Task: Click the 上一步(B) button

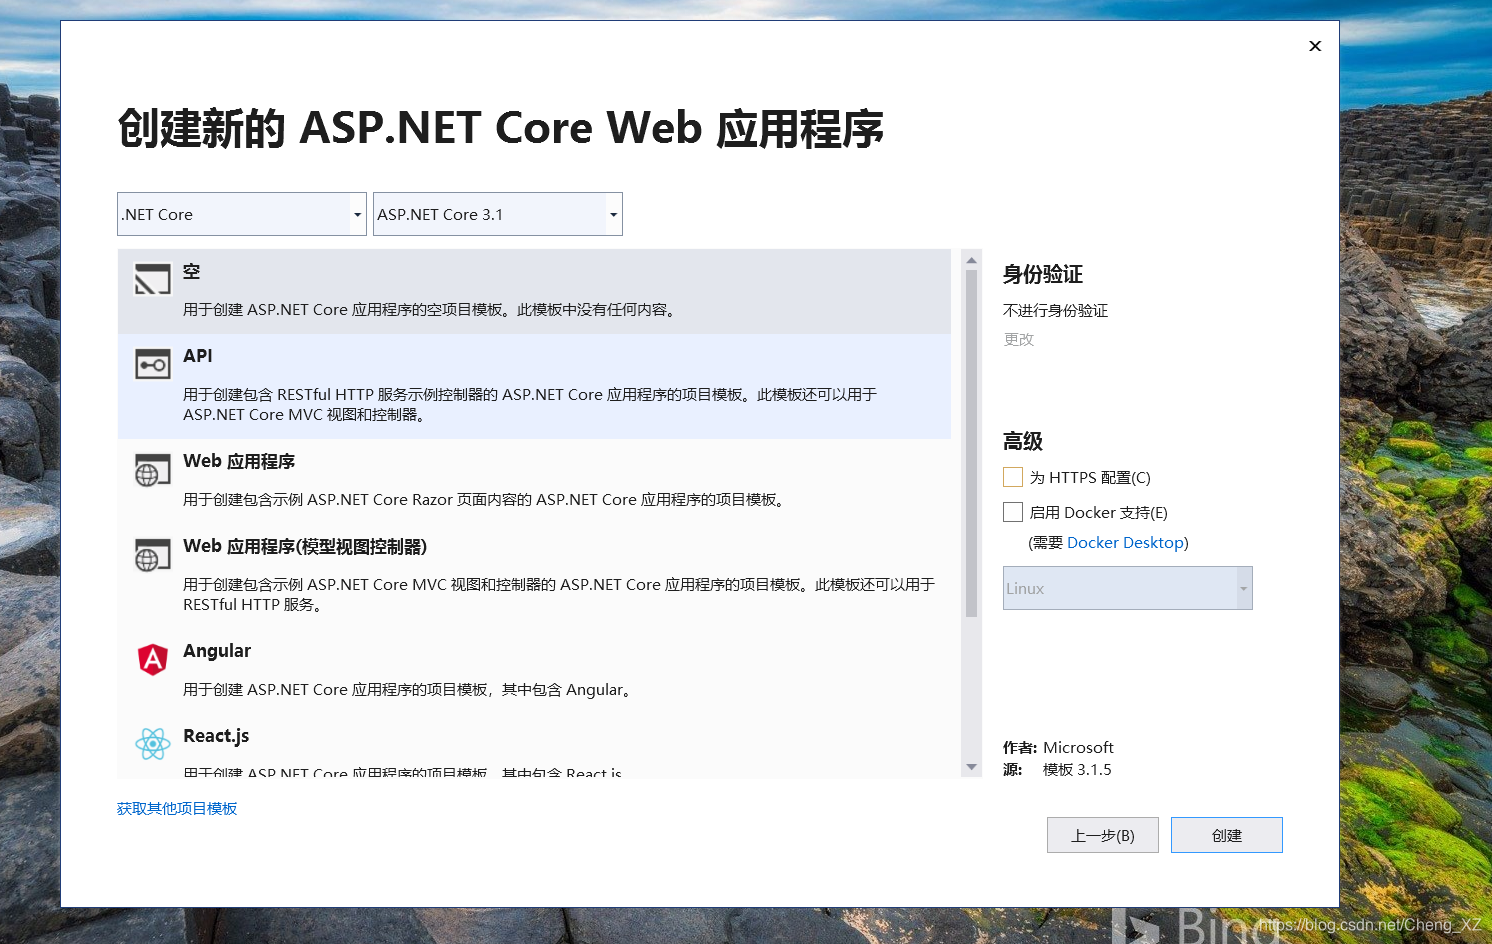Action: pos(1103,835)
